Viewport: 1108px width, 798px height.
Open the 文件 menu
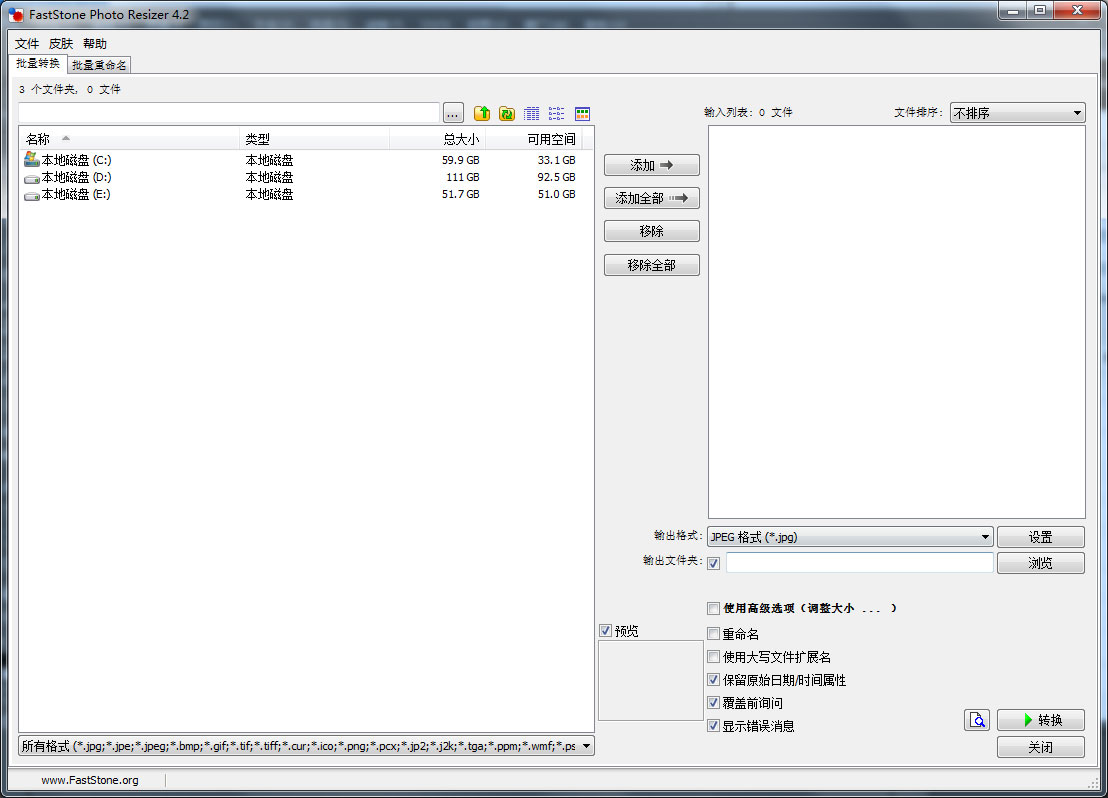coord(27,44)
